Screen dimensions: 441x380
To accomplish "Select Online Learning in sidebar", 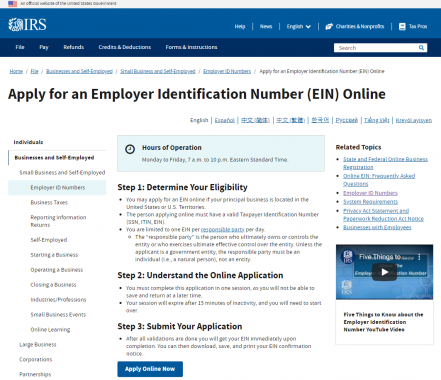I will [50, 330].
